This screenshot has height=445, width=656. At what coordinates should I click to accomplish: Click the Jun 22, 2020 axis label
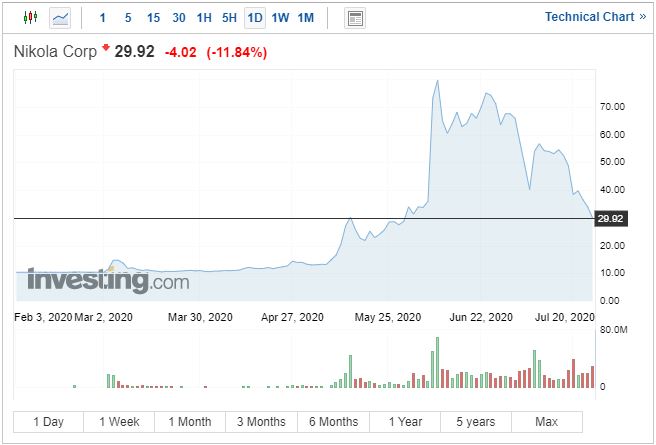point(481,317)
